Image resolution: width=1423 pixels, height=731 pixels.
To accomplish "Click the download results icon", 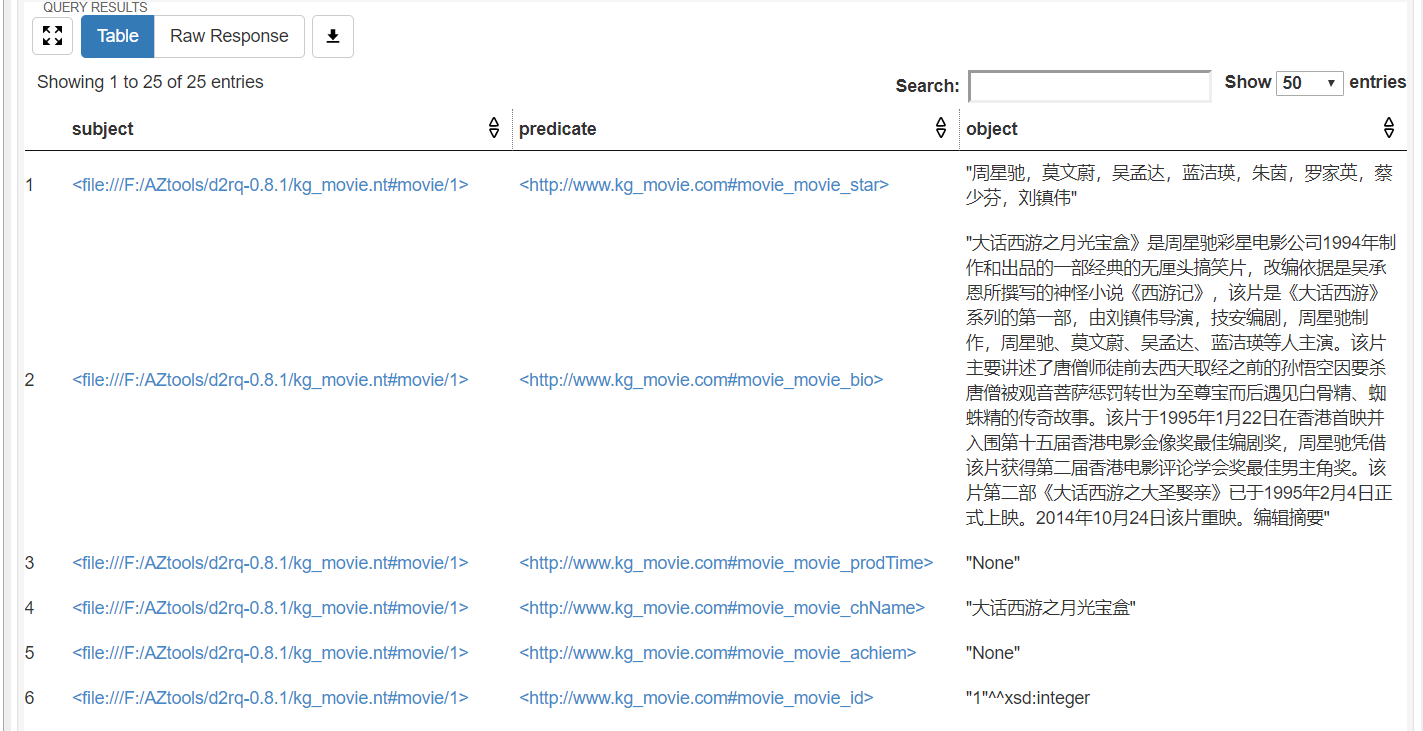I will click(333, 36).
